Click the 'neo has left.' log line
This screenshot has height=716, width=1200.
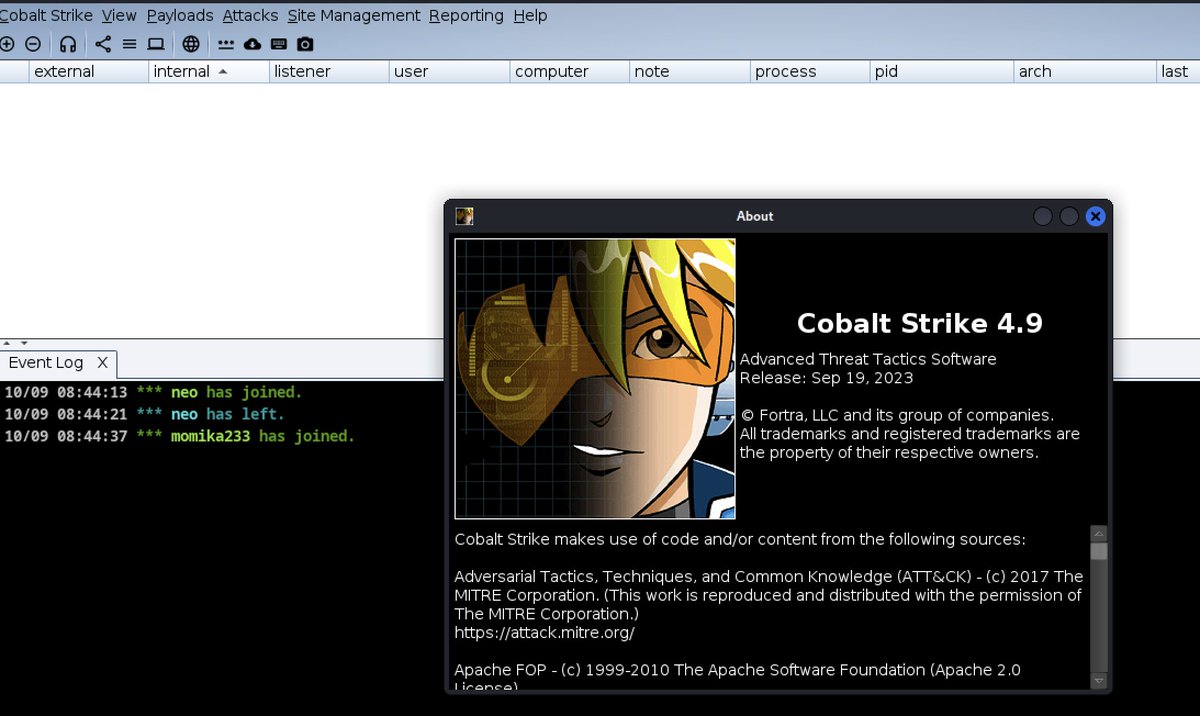[x=145, y=414]
